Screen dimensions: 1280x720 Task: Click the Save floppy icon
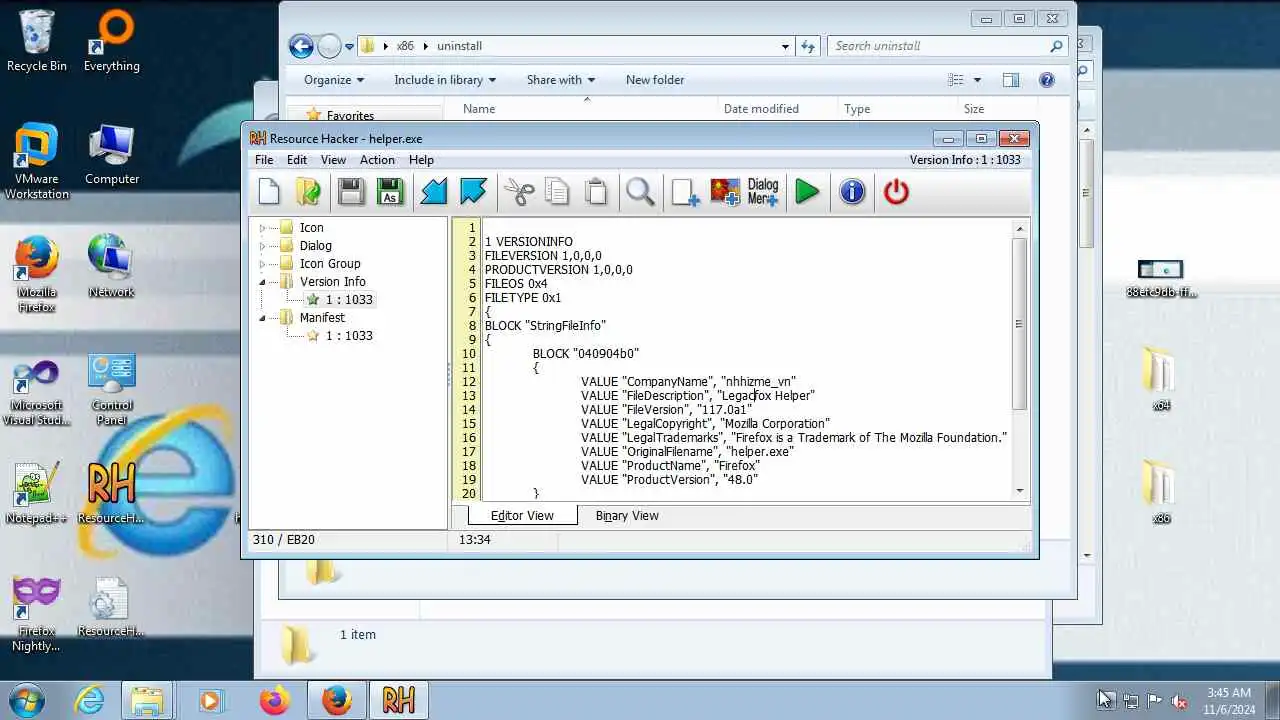tap(351, 191)
